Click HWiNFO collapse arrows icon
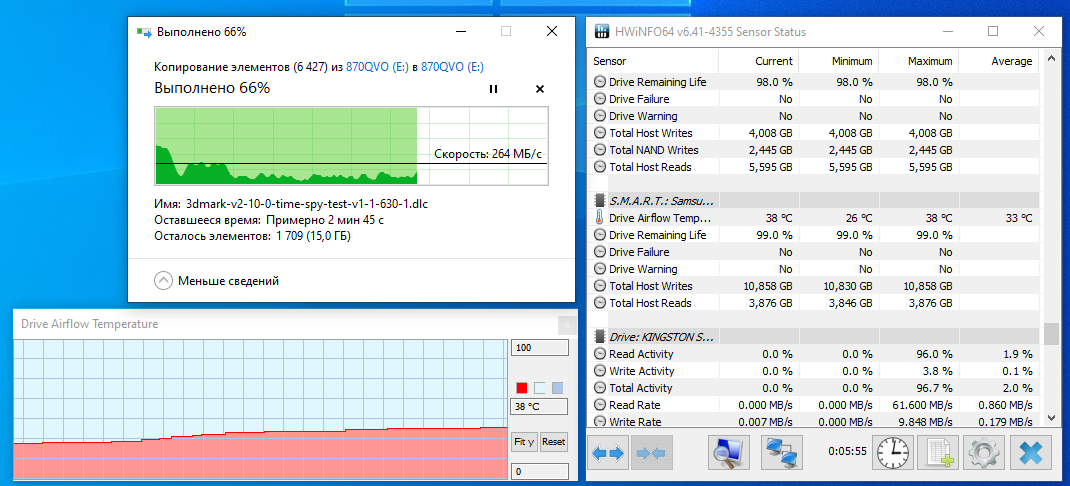This screenshot has height=486, width=1070. pyautogui.click(x=652, y=453)
